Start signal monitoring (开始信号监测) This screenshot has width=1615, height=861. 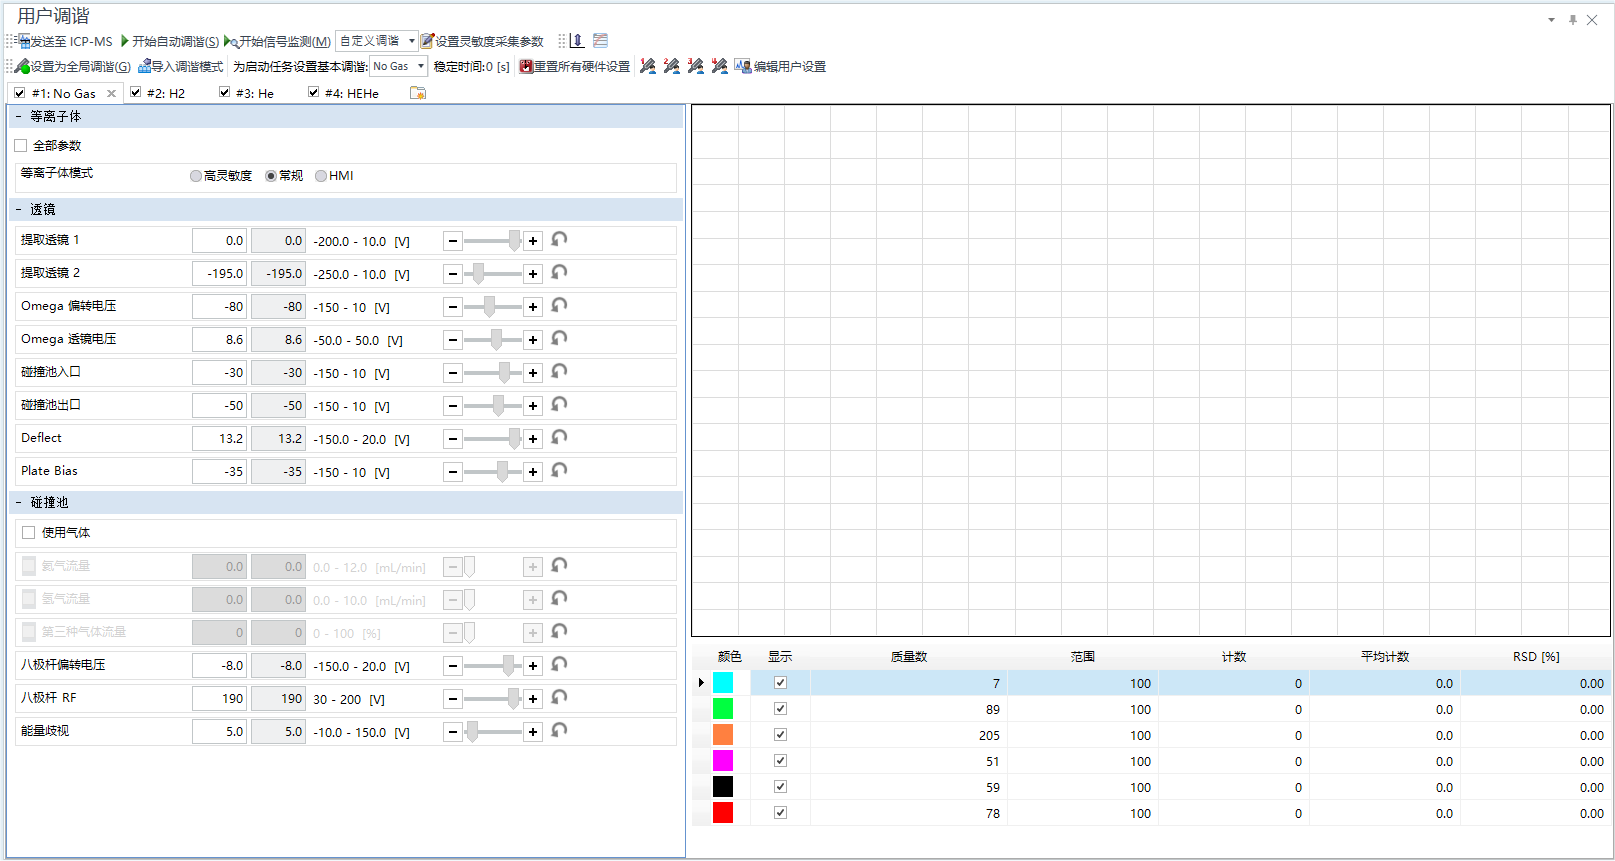(x=278, y=41)
